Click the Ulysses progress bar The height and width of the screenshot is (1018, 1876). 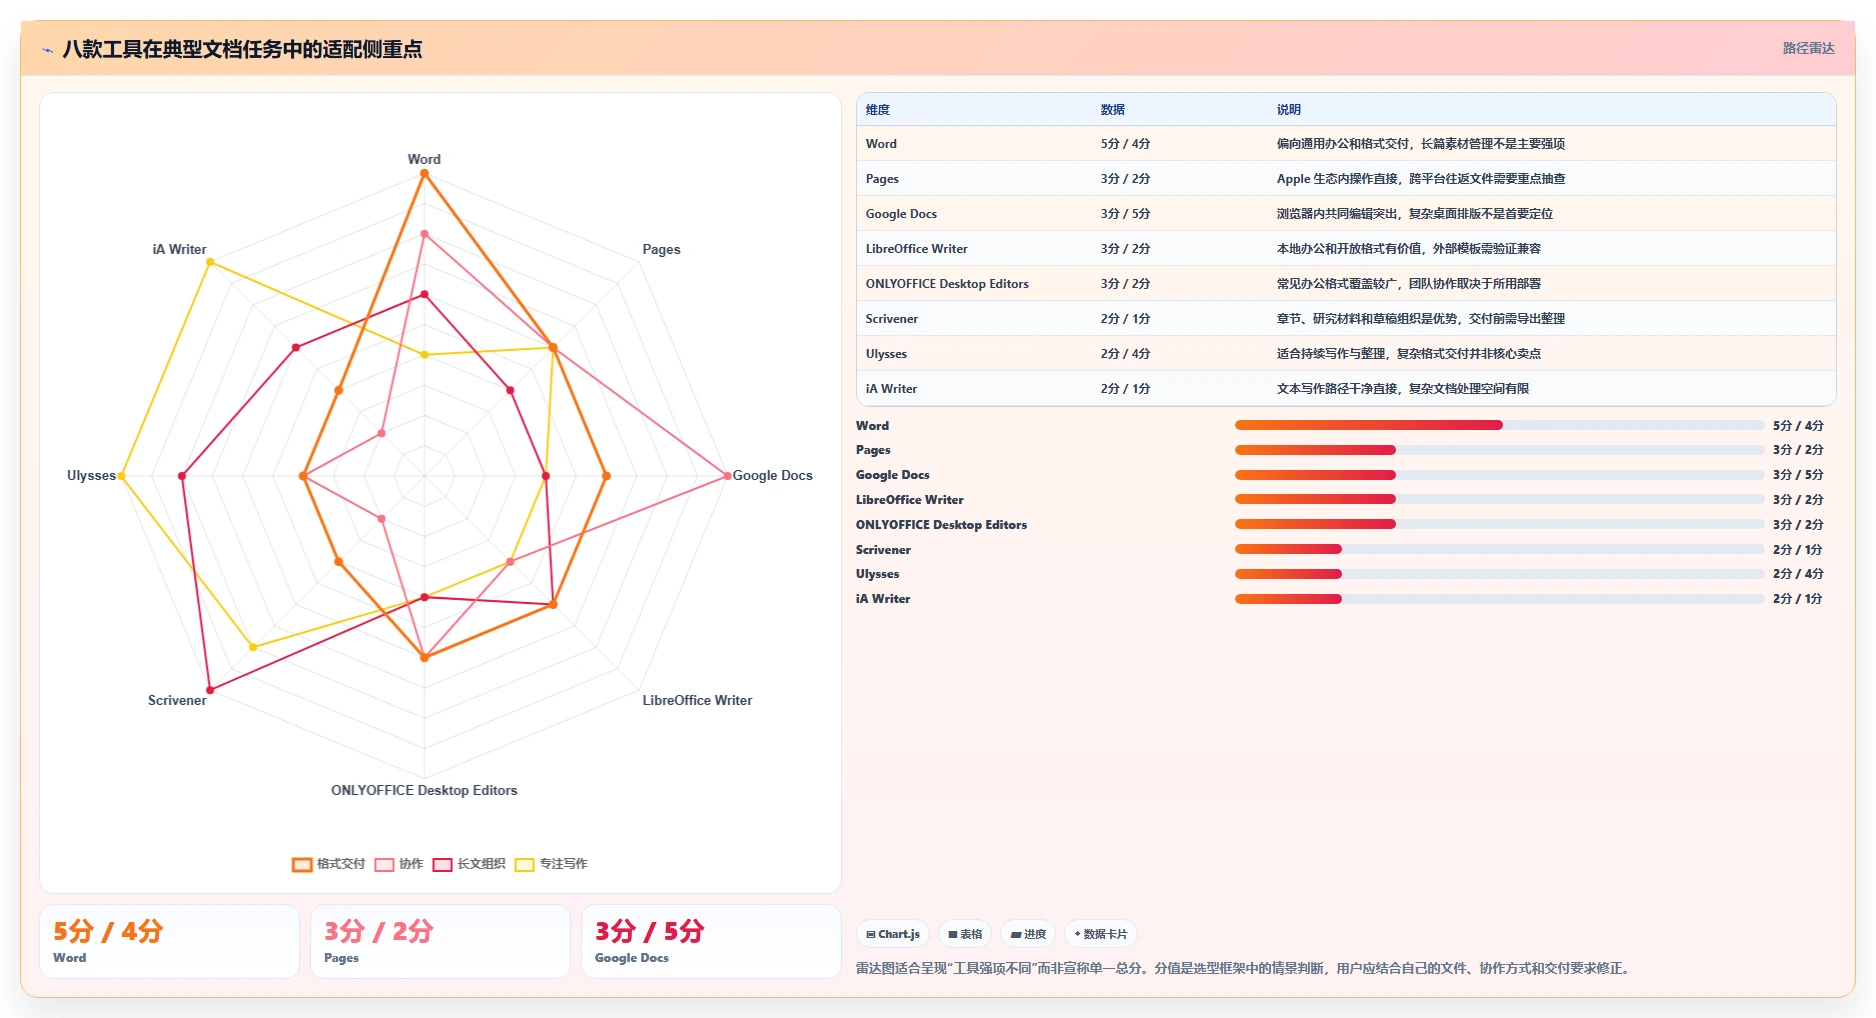pyautogui.click(x=1499, y=574)
